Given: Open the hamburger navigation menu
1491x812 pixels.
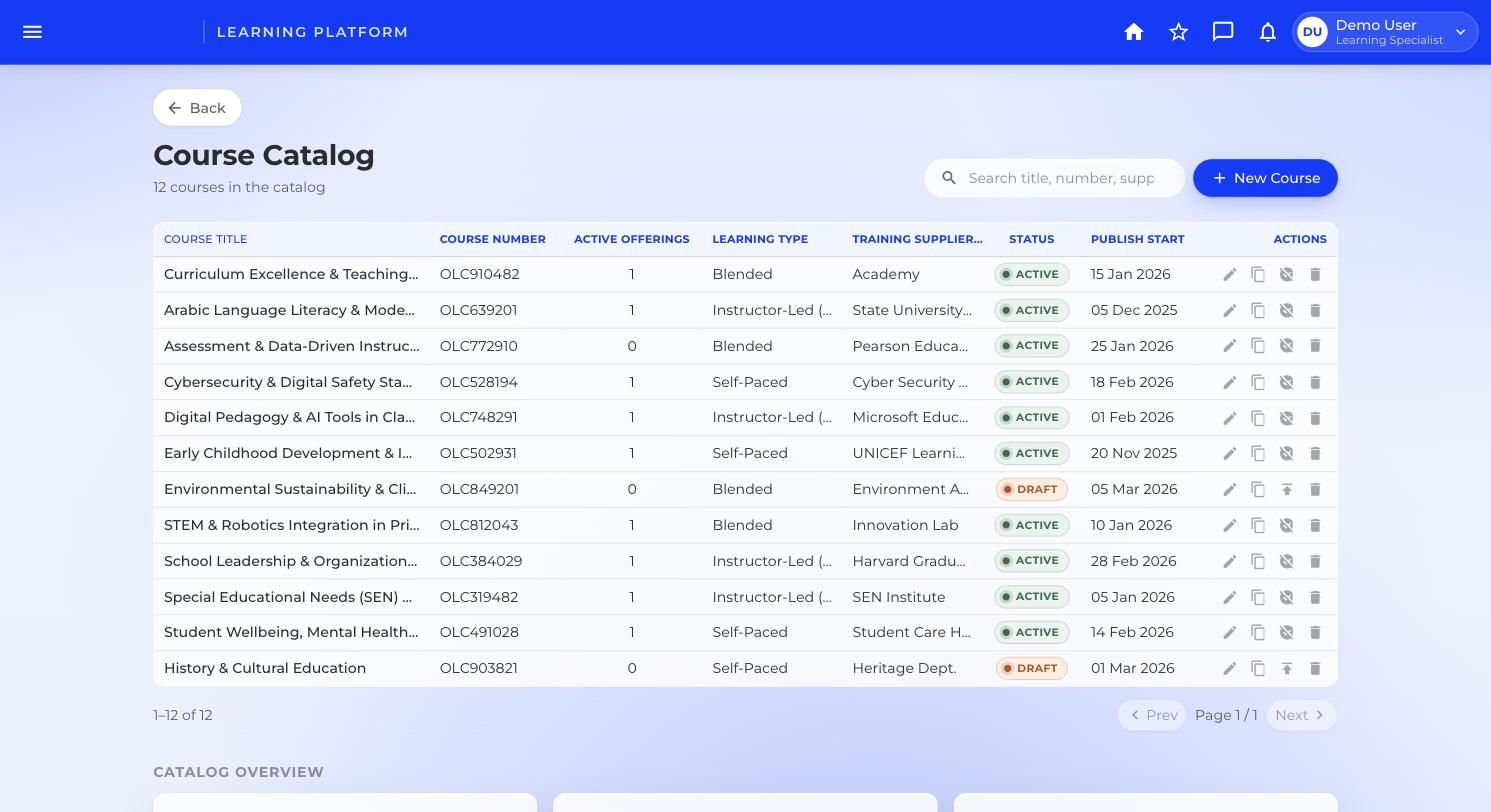Looking at the screenshot, I should (32, 32).
